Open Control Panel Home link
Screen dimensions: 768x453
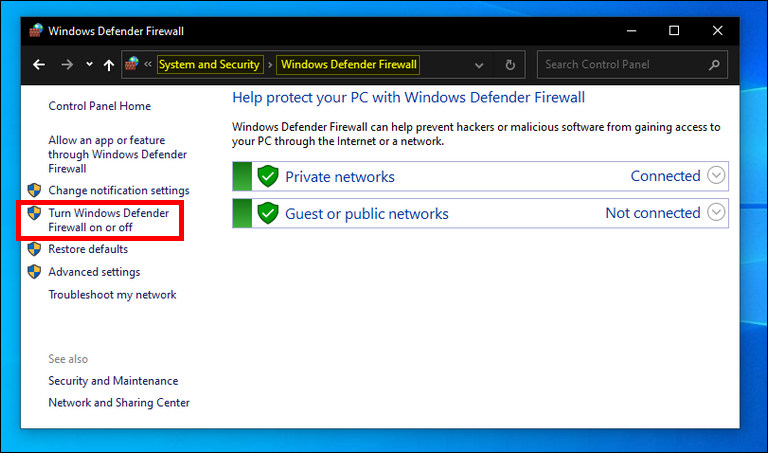99,106
